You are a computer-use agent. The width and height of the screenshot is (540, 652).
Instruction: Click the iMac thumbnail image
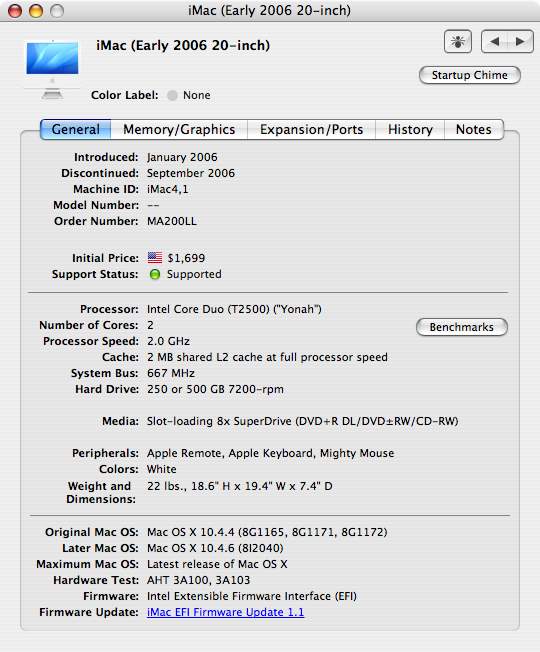52,69
